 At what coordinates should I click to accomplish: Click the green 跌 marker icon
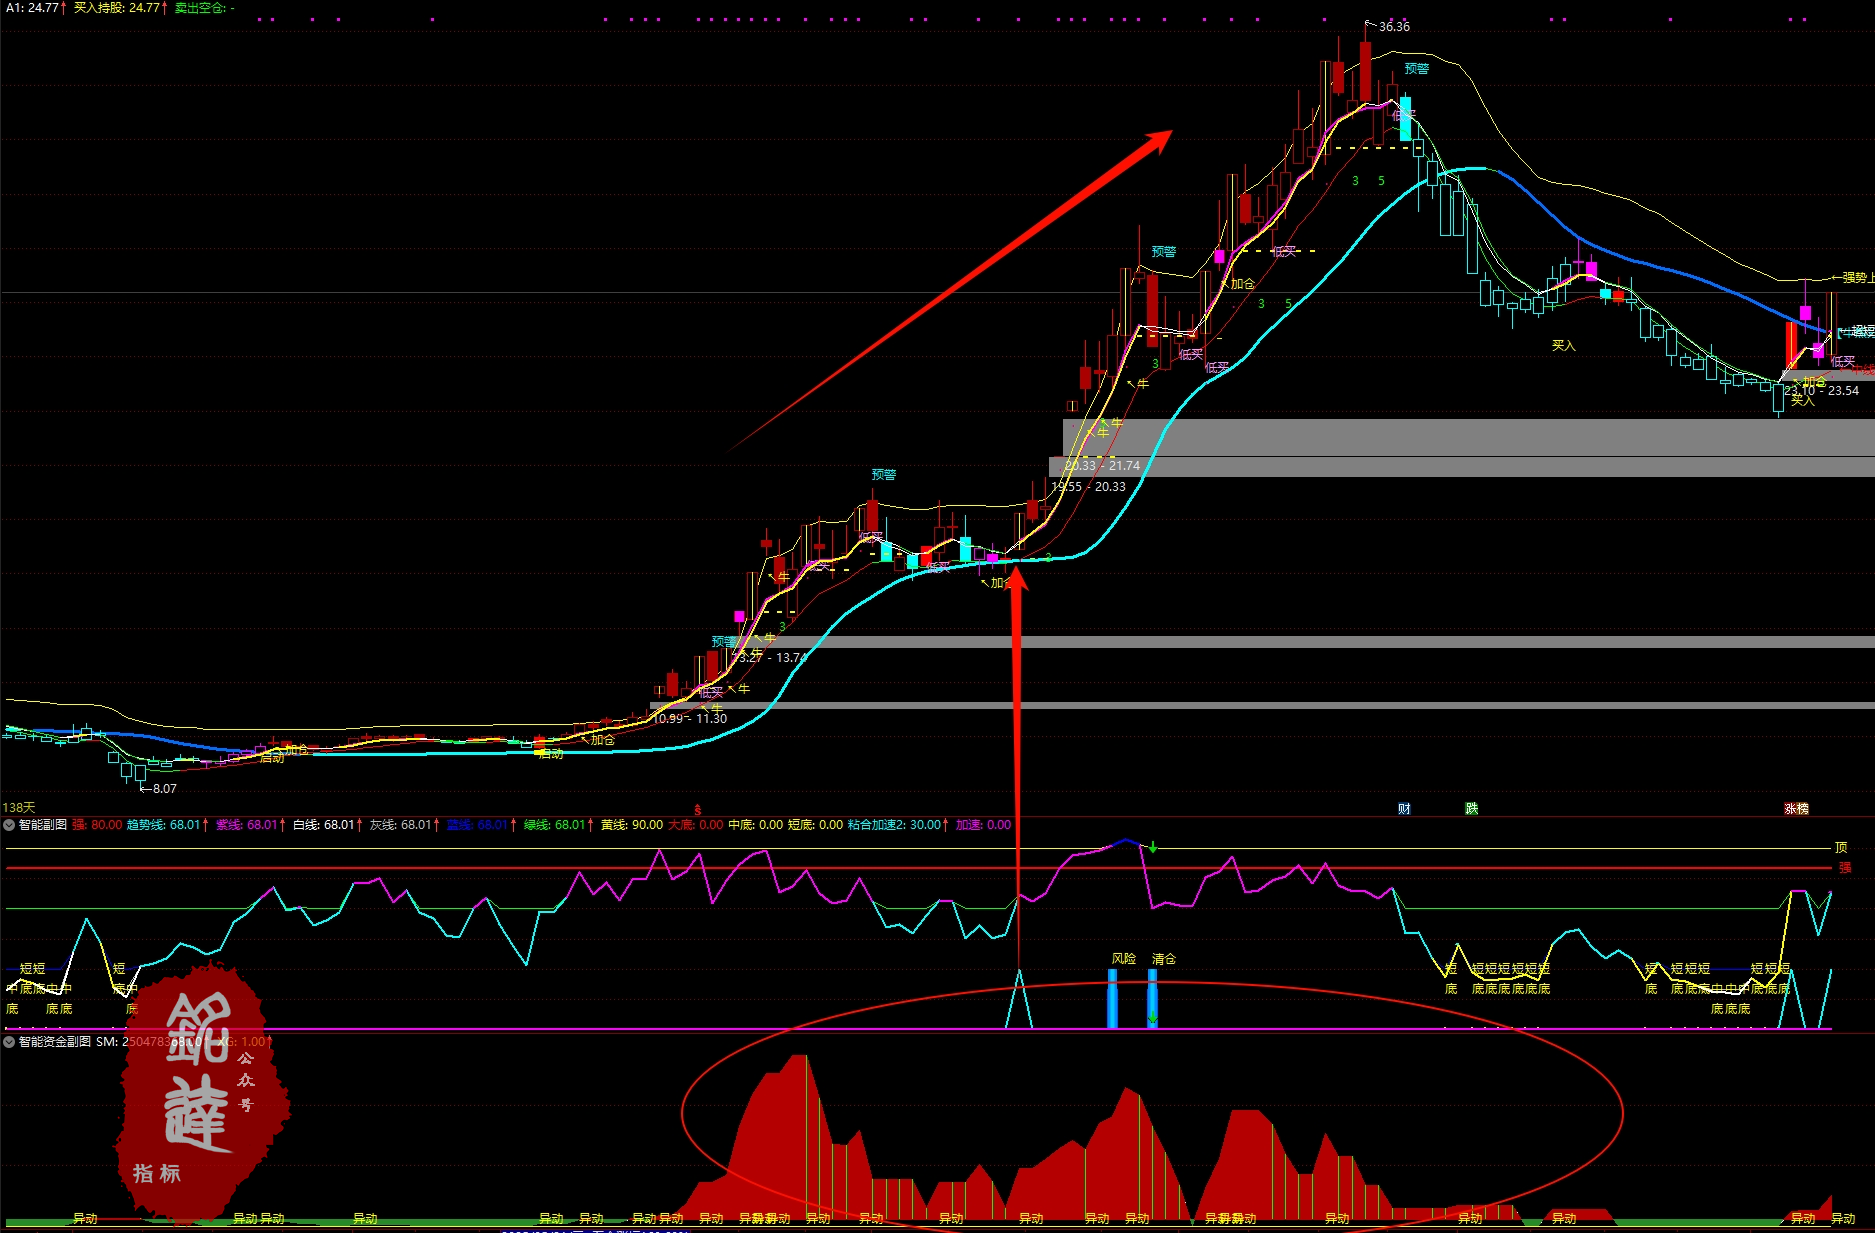(1471, 808)
